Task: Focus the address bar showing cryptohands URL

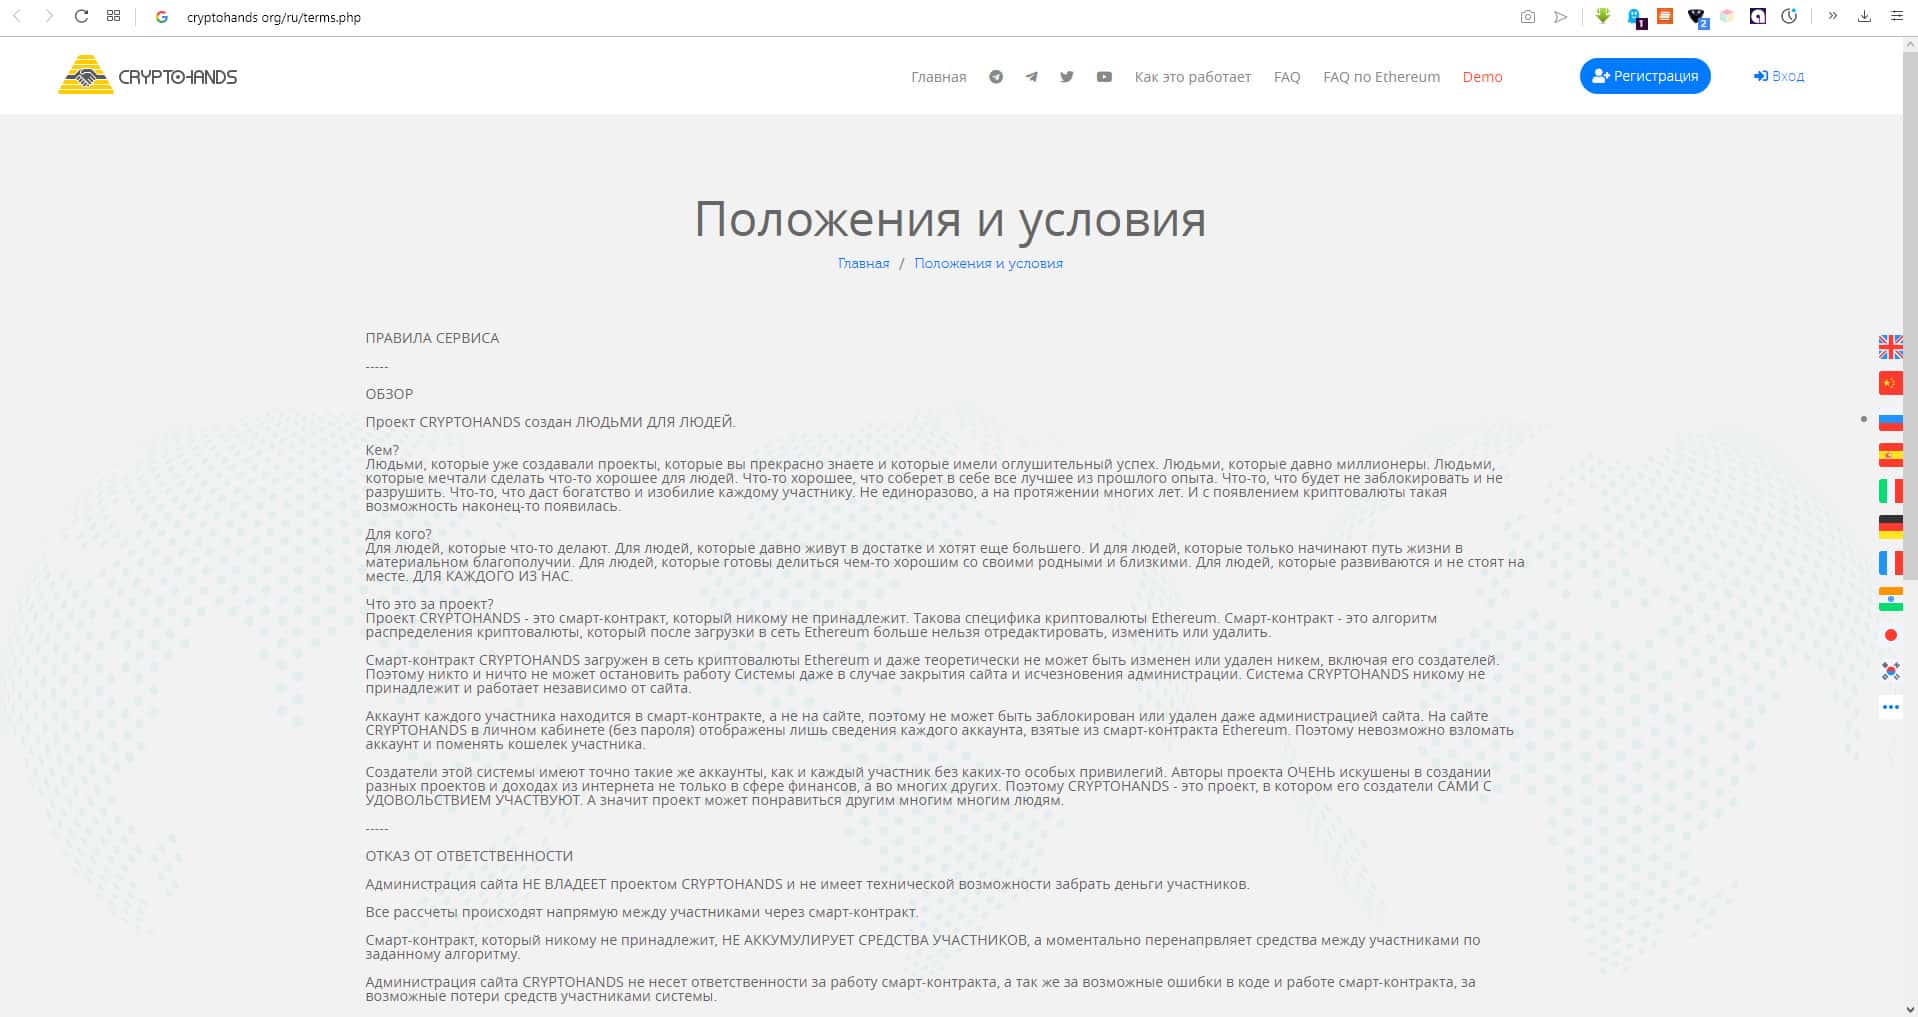Action: tap(274, 17)
